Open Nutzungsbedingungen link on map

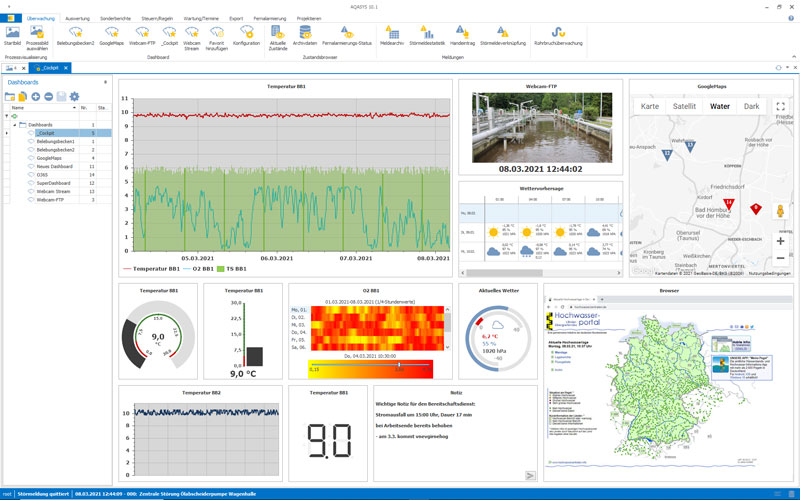tap(769, 273)
